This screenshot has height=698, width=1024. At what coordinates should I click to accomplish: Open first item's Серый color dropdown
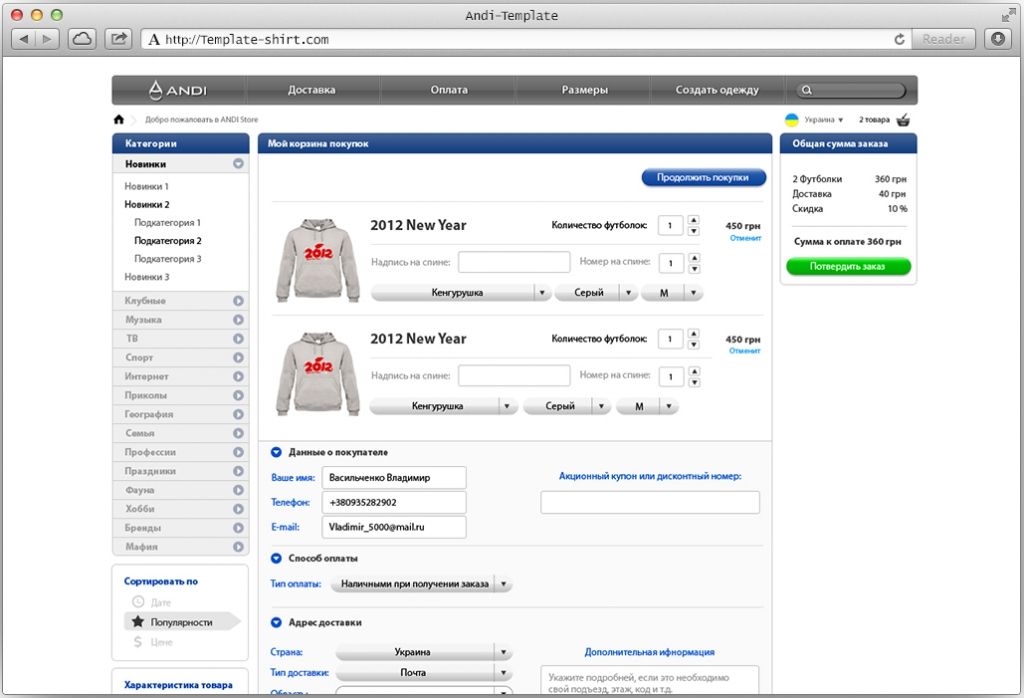[x=596, y=293]
